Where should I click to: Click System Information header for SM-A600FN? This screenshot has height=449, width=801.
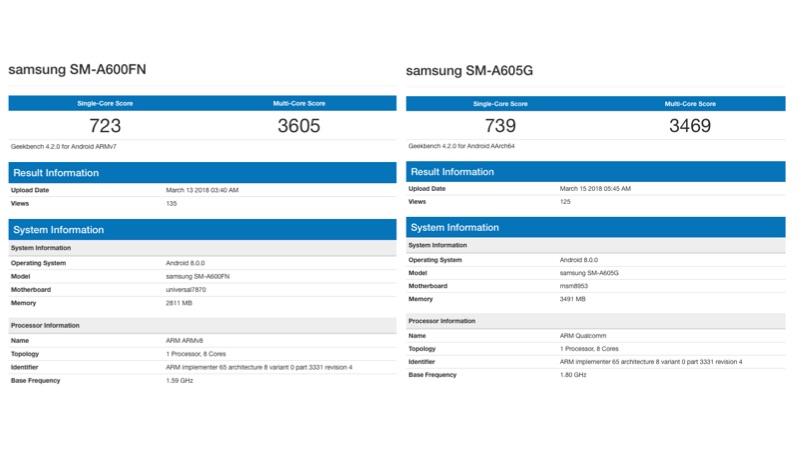57,230
